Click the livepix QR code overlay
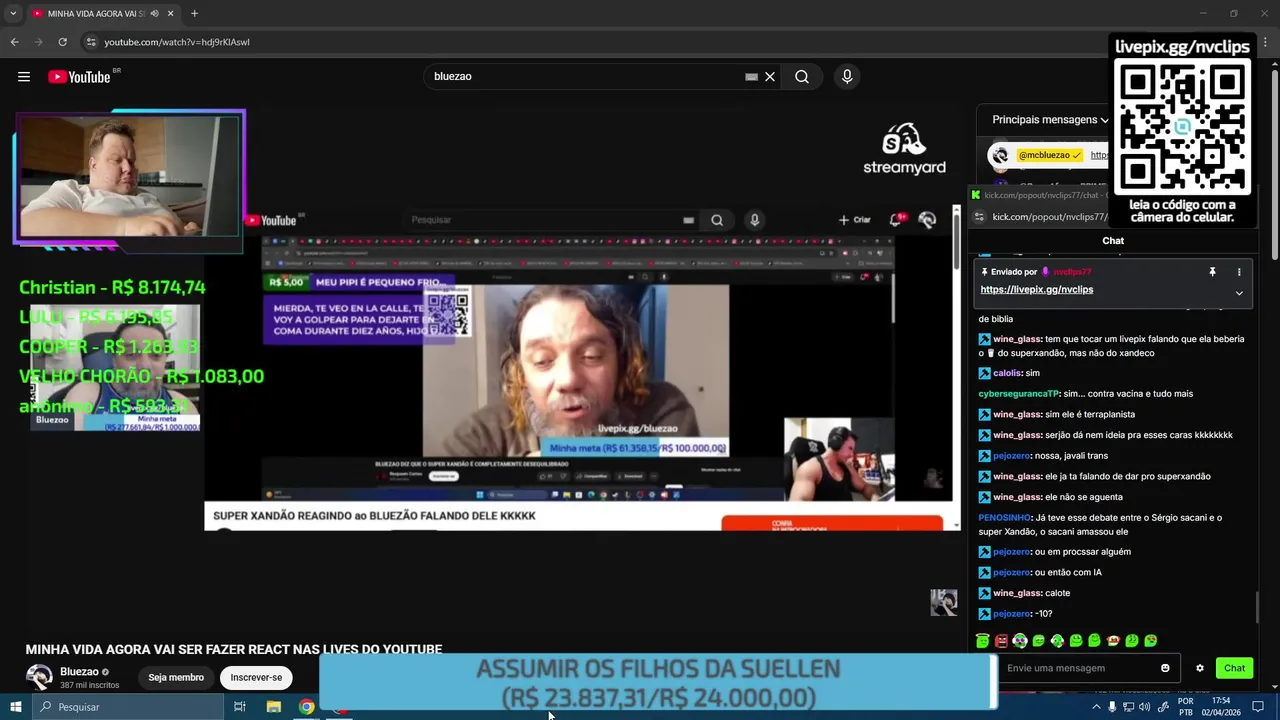 coord(1182,128)
